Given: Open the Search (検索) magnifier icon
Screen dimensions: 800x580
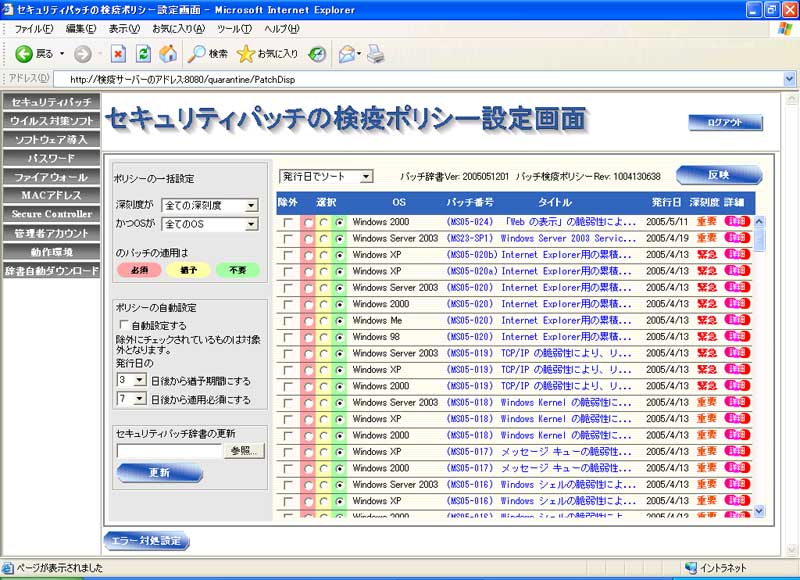Looking at the screenshot, I should (x=196, y=54).
